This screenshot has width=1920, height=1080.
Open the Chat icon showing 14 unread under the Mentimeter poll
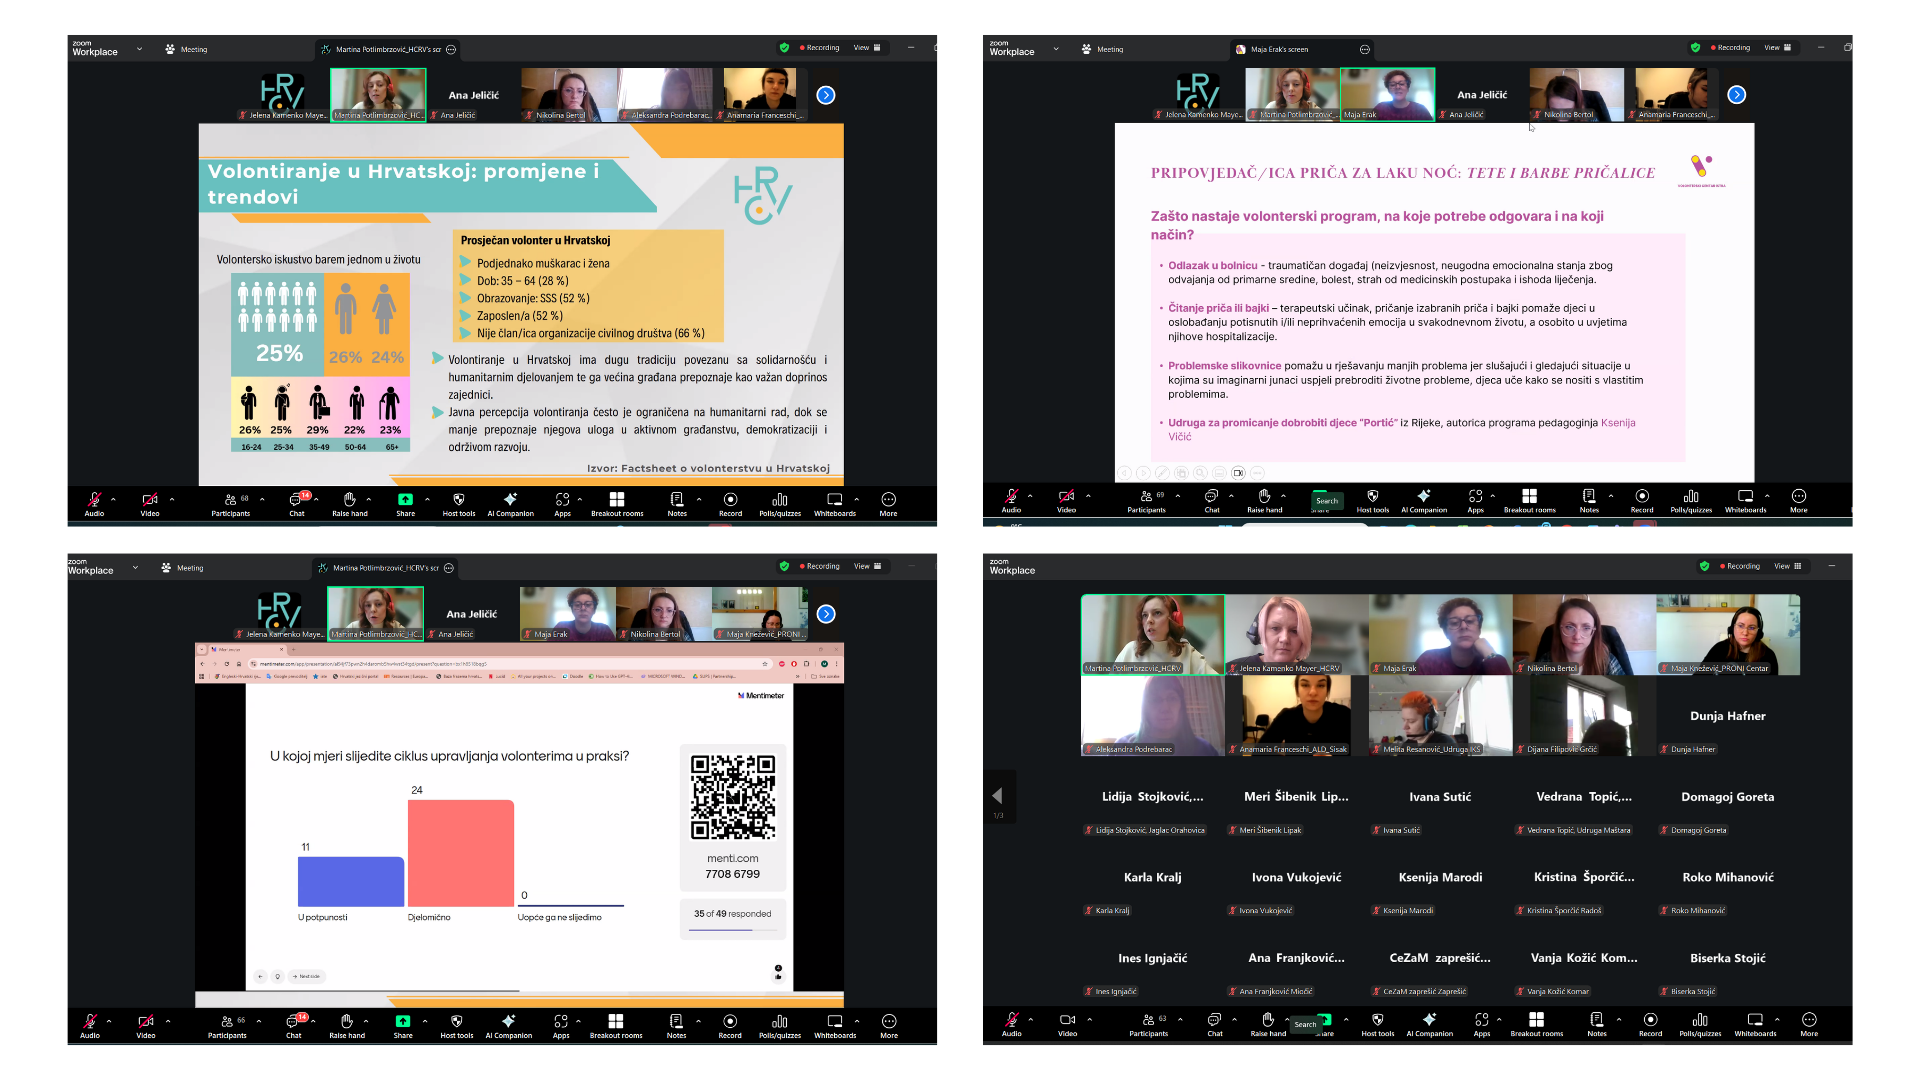point(294,1023)
